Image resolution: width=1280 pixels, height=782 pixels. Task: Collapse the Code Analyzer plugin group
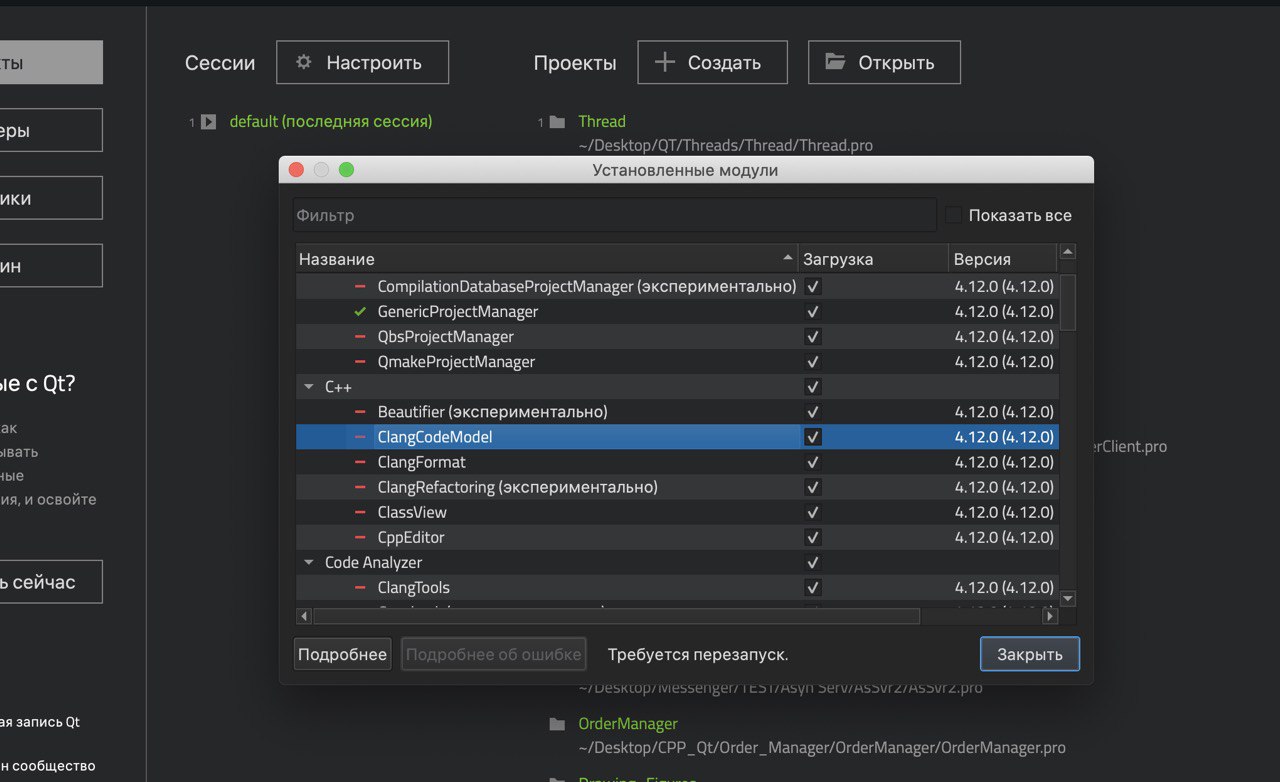point(308,562)
